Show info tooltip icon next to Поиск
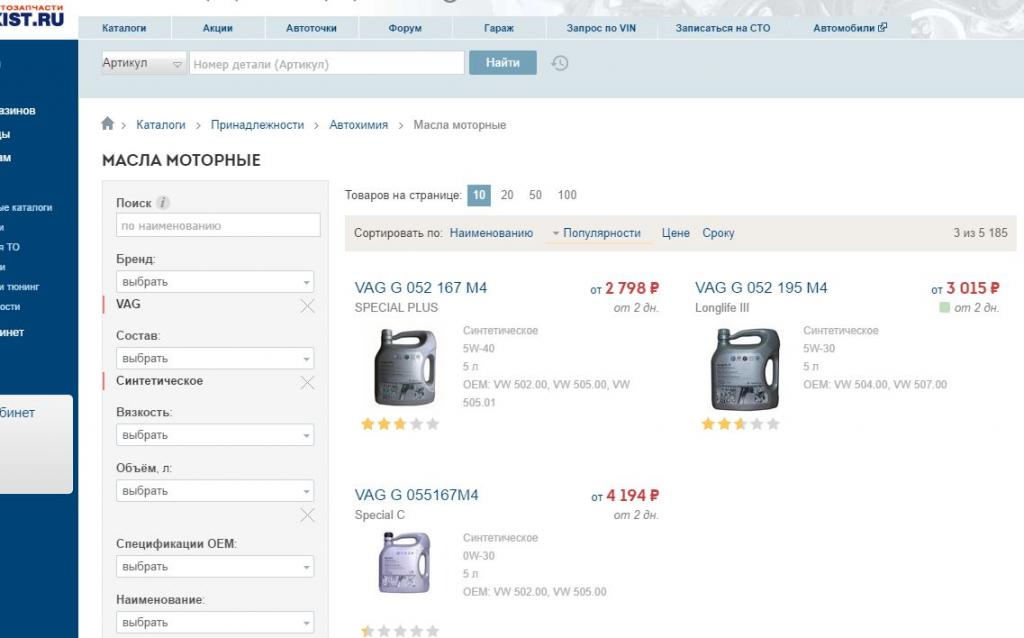 [x=163, y=203]
